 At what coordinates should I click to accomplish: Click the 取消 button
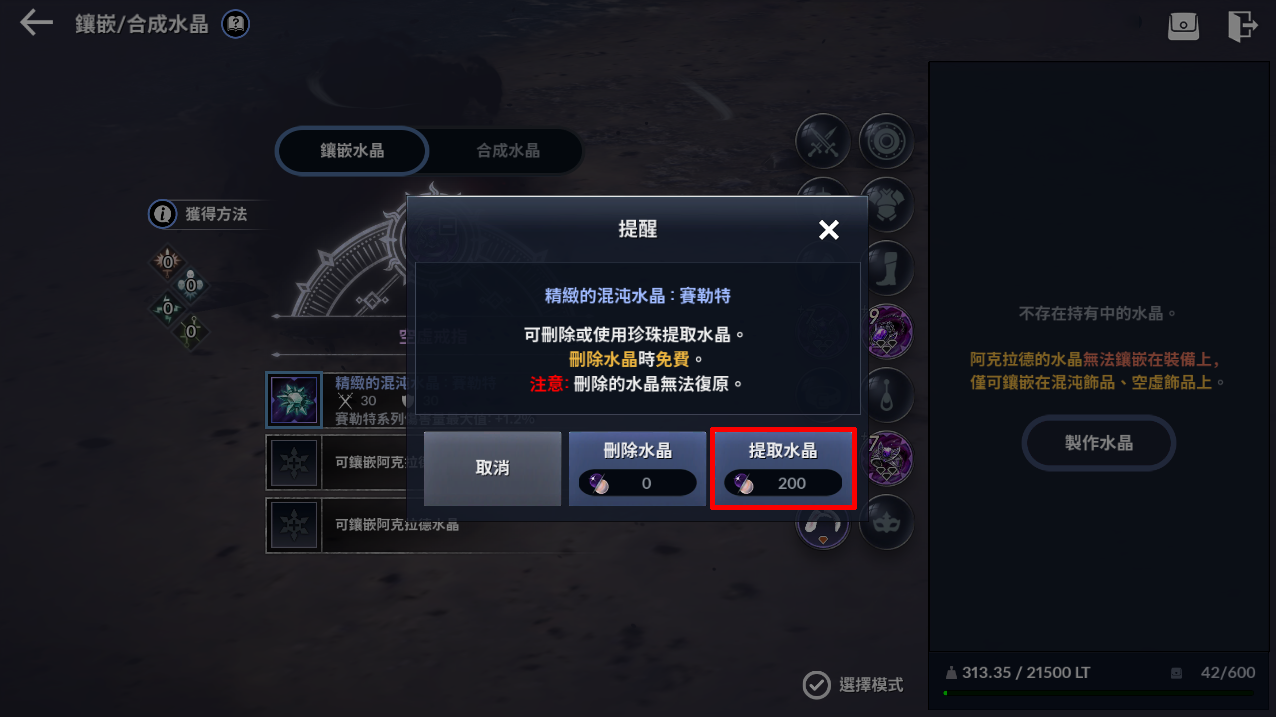tap(492, 468)
